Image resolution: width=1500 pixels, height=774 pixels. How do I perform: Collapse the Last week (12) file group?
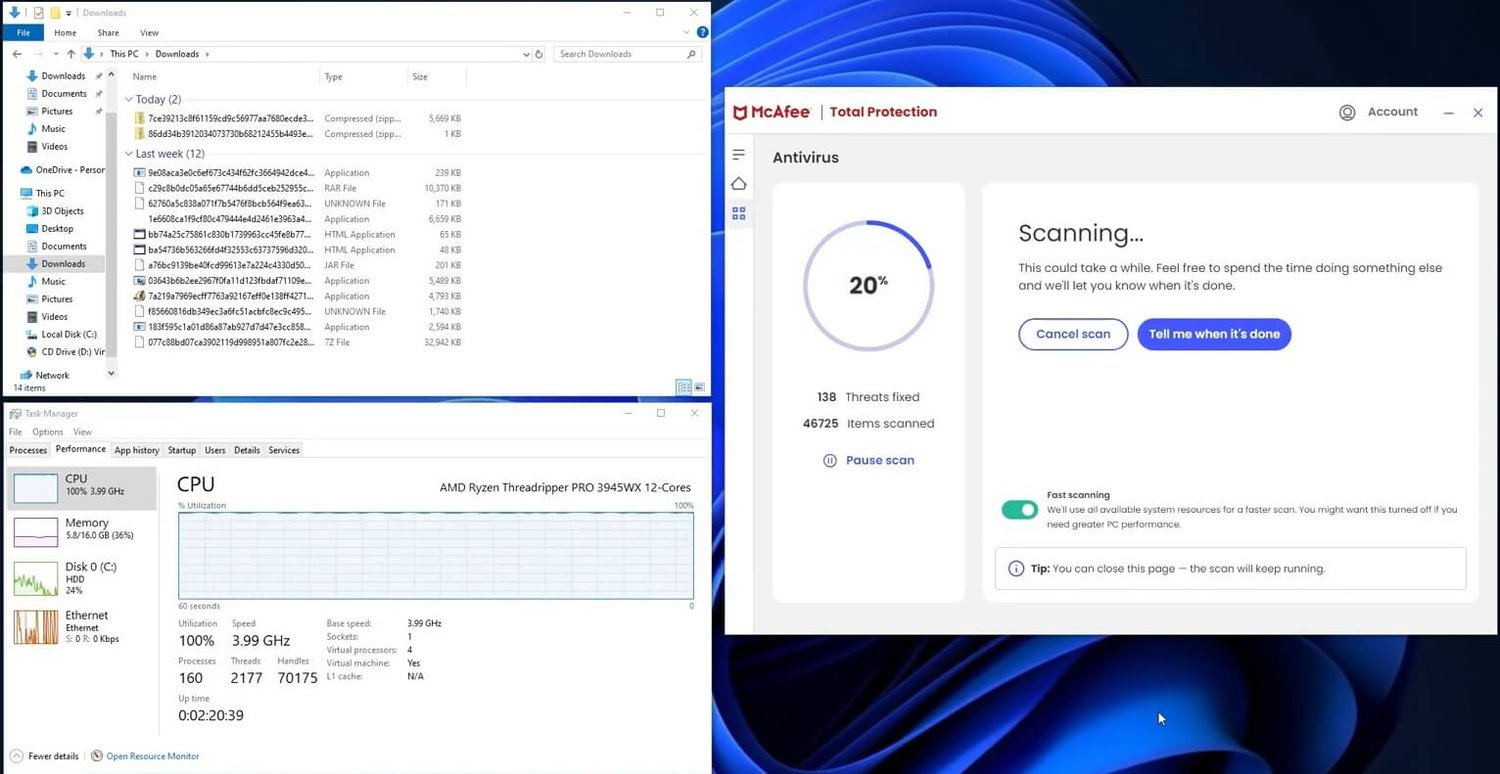coord(129,154)
